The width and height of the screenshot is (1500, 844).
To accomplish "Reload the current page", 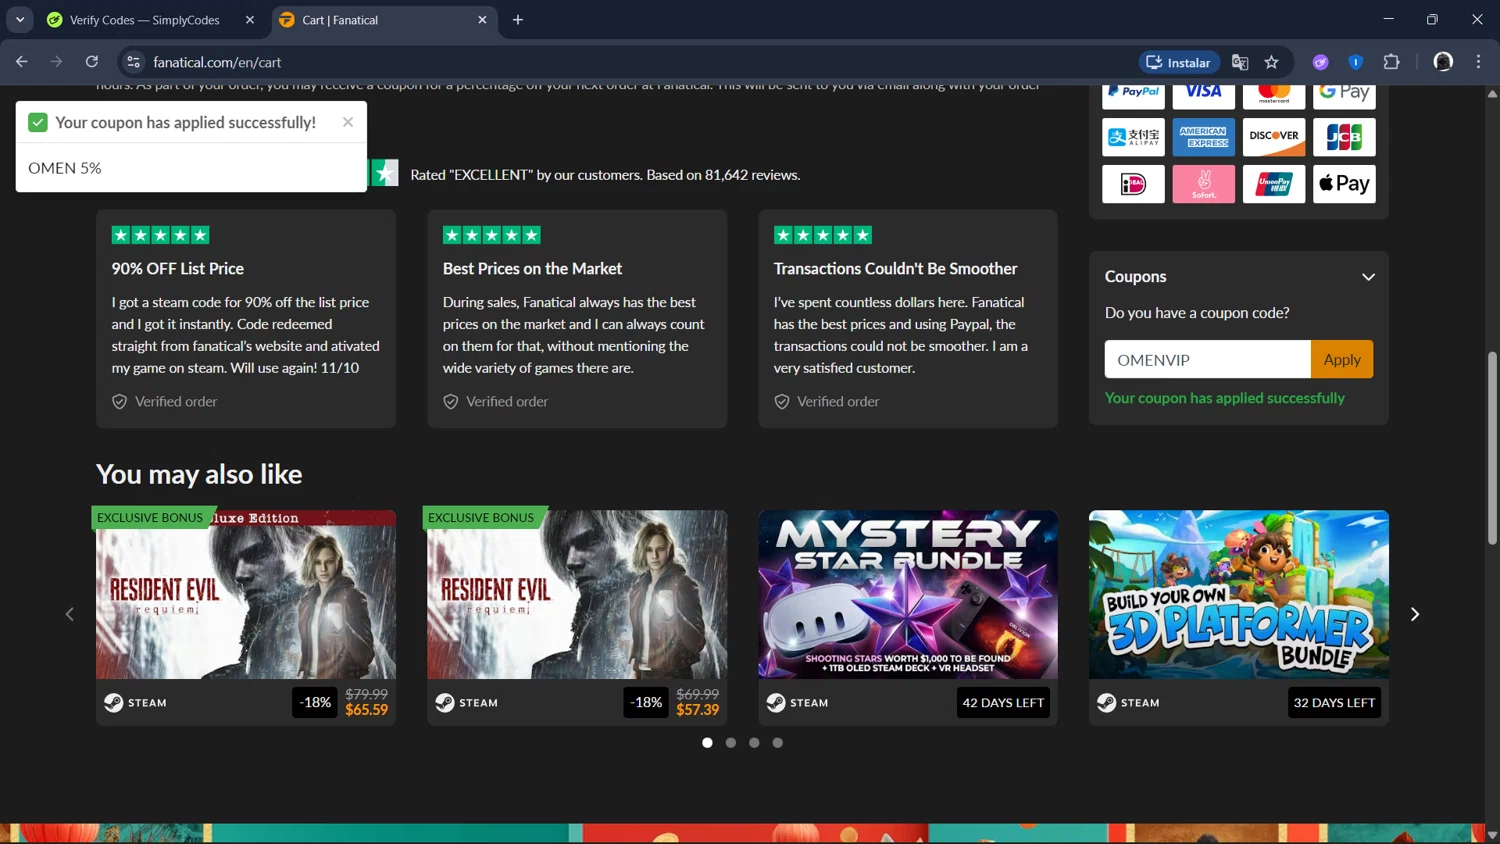I will (92, 62).
